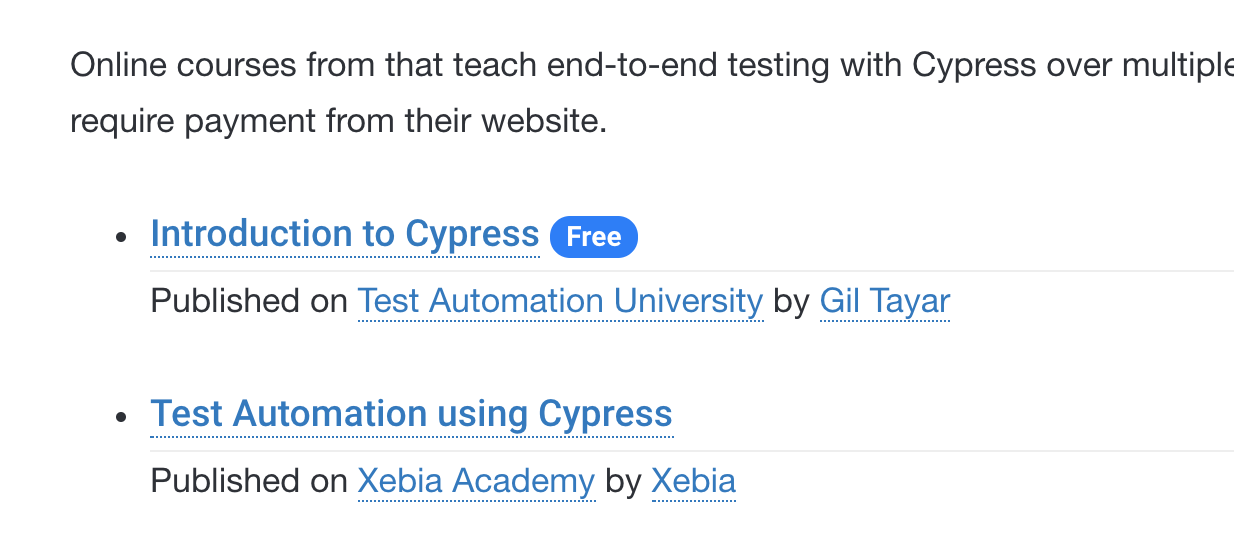This screenshot has height=546, width=1234.
Task: Click the bullet beside Test Automation using Cypress
Action: pyautogui.click(x=122, y=416)
